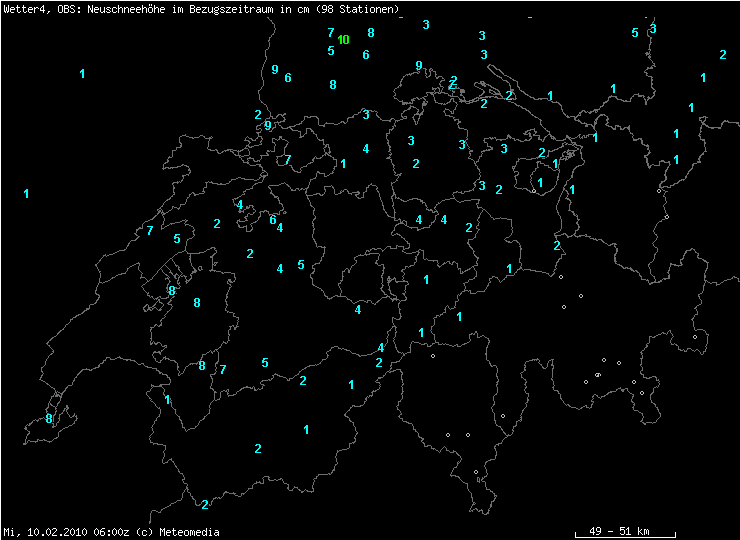Select the isolated station value 1 at upper left

click(82, 74)
